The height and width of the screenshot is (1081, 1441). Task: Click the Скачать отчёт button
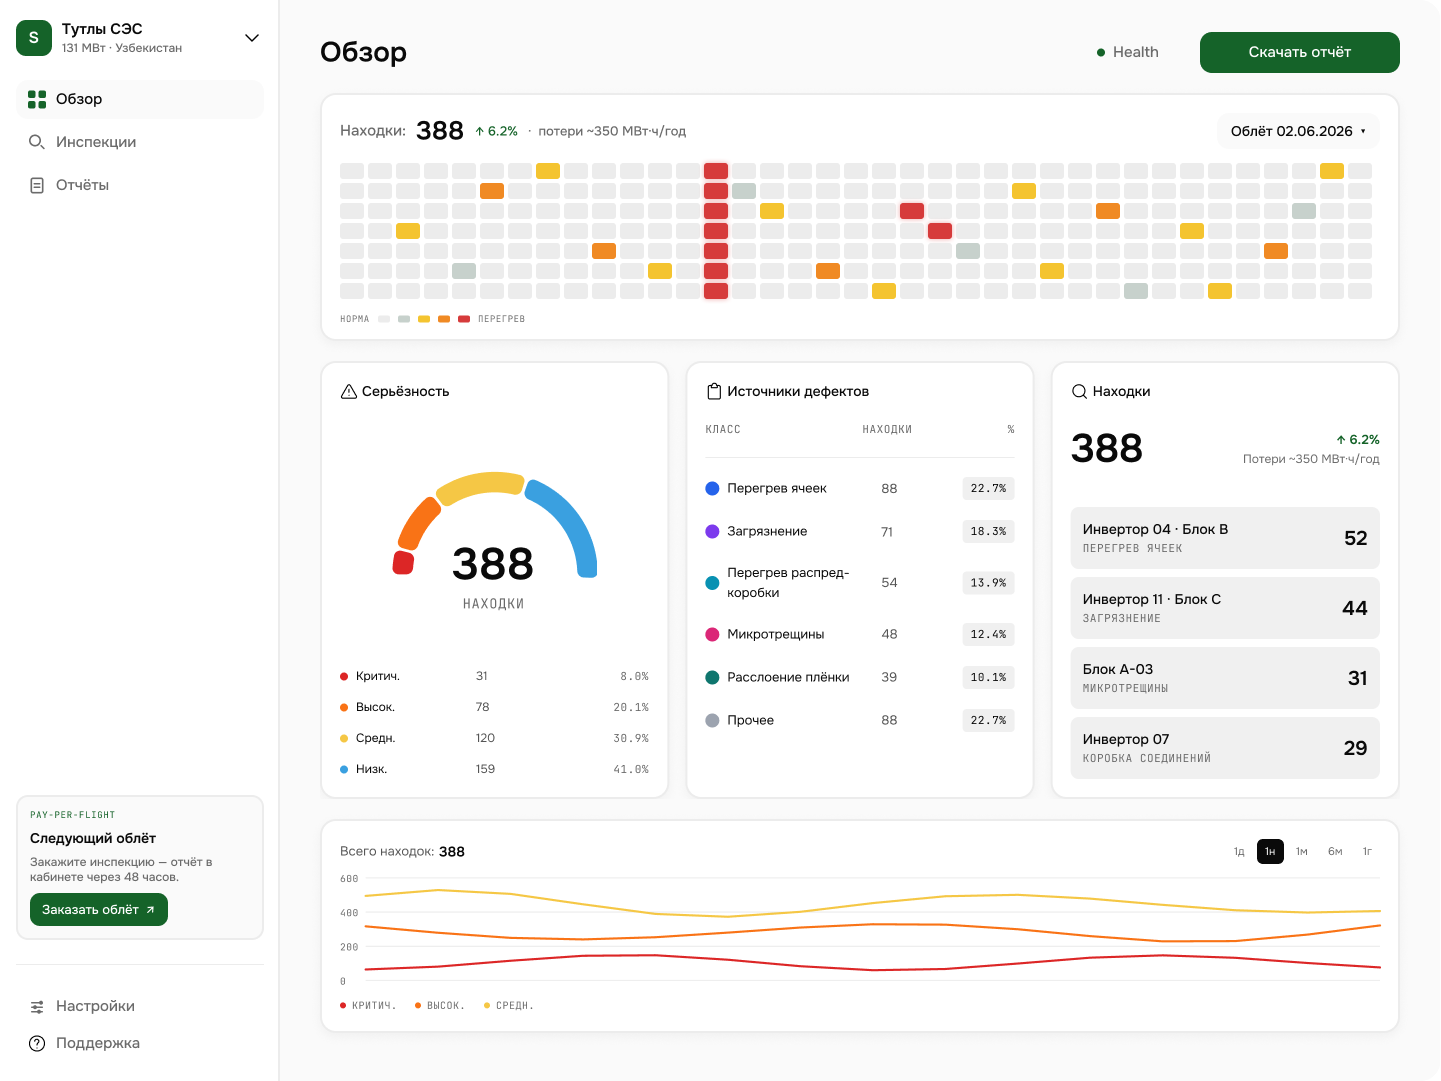click(x=1299, y=52)
